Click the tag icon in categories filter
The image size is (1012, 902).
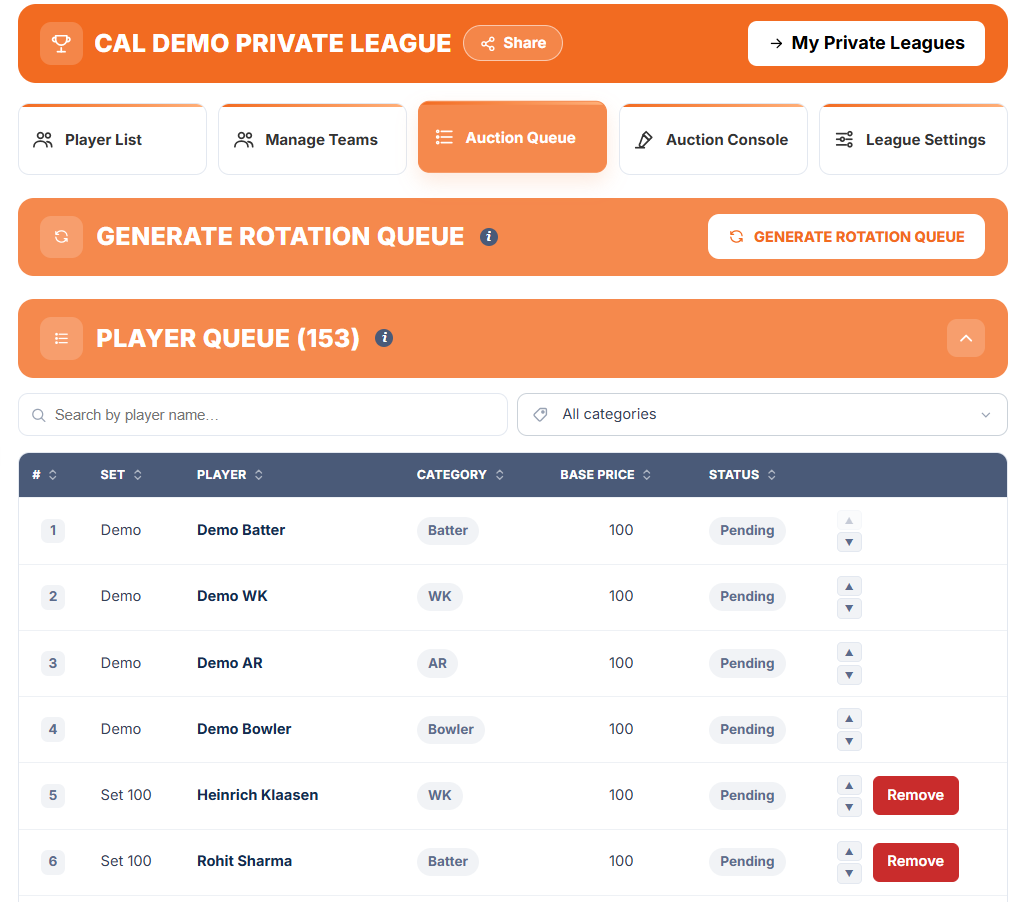point(541,414)
